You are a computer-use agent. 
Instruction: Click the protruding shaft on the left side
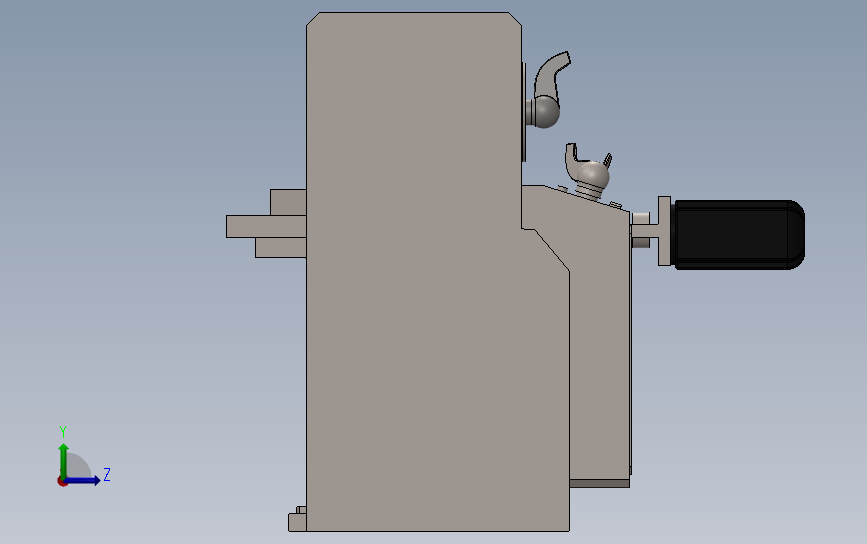[266, 227]
